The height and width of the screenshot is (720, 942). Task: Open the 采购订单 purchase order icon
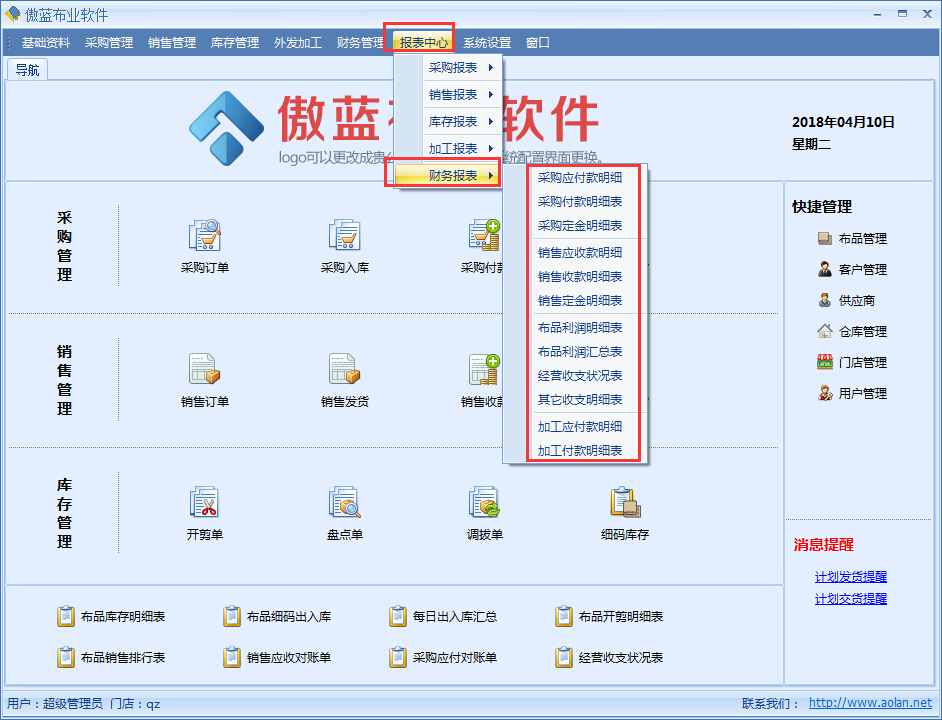(x=205, y=236)
